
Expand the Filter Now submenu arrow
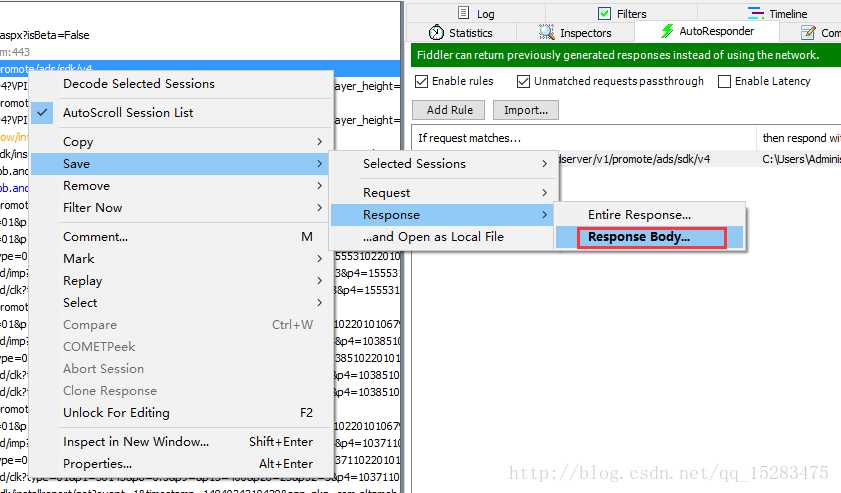319,208
